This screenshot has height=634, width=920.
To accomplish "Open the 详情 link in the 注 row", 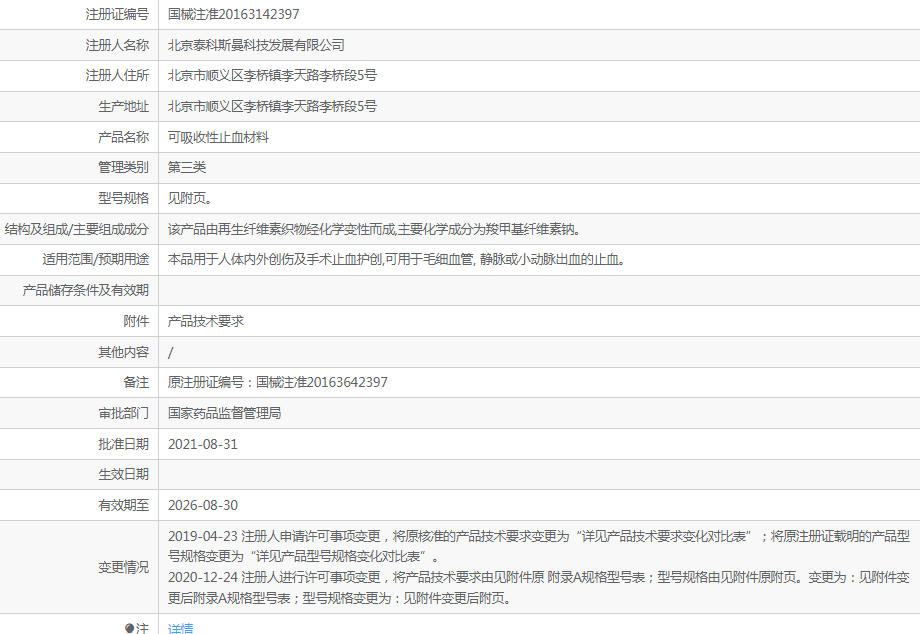I will [x=180, y=629].
